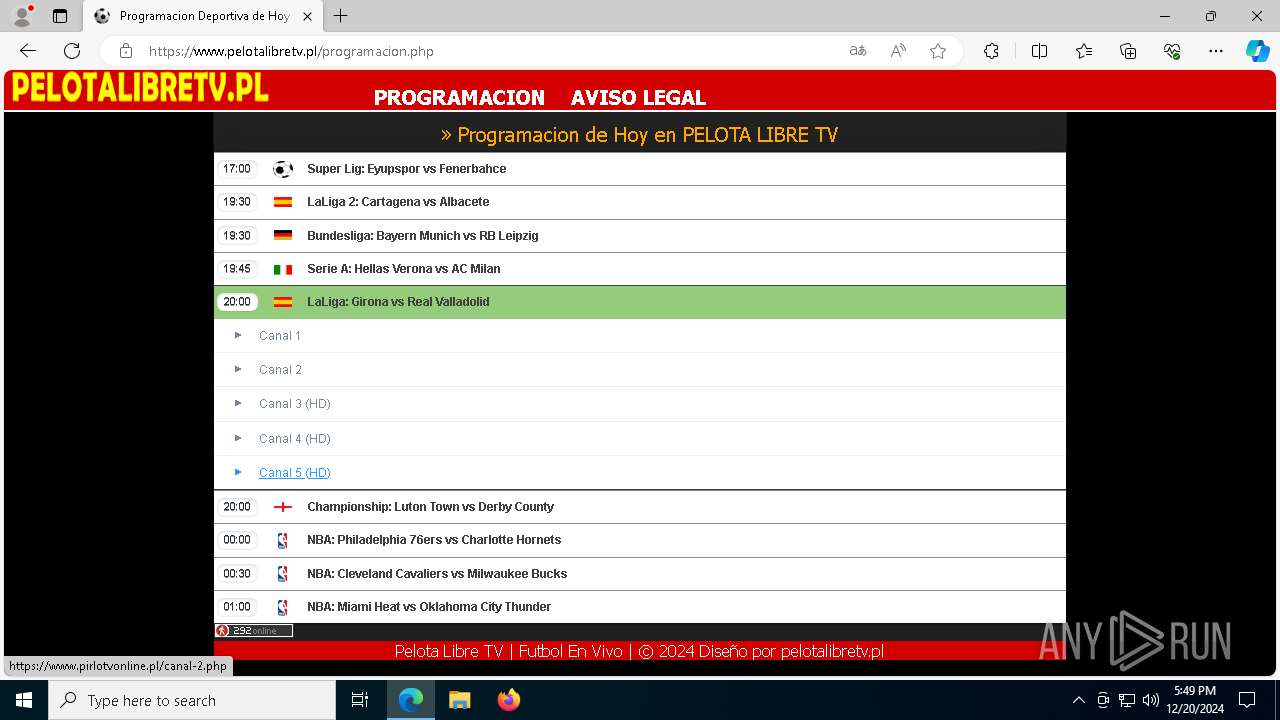Viewport: 1280px width, 720px height.
Task: Click the England flag icon for Championship
Action: (x=283, y=507)
